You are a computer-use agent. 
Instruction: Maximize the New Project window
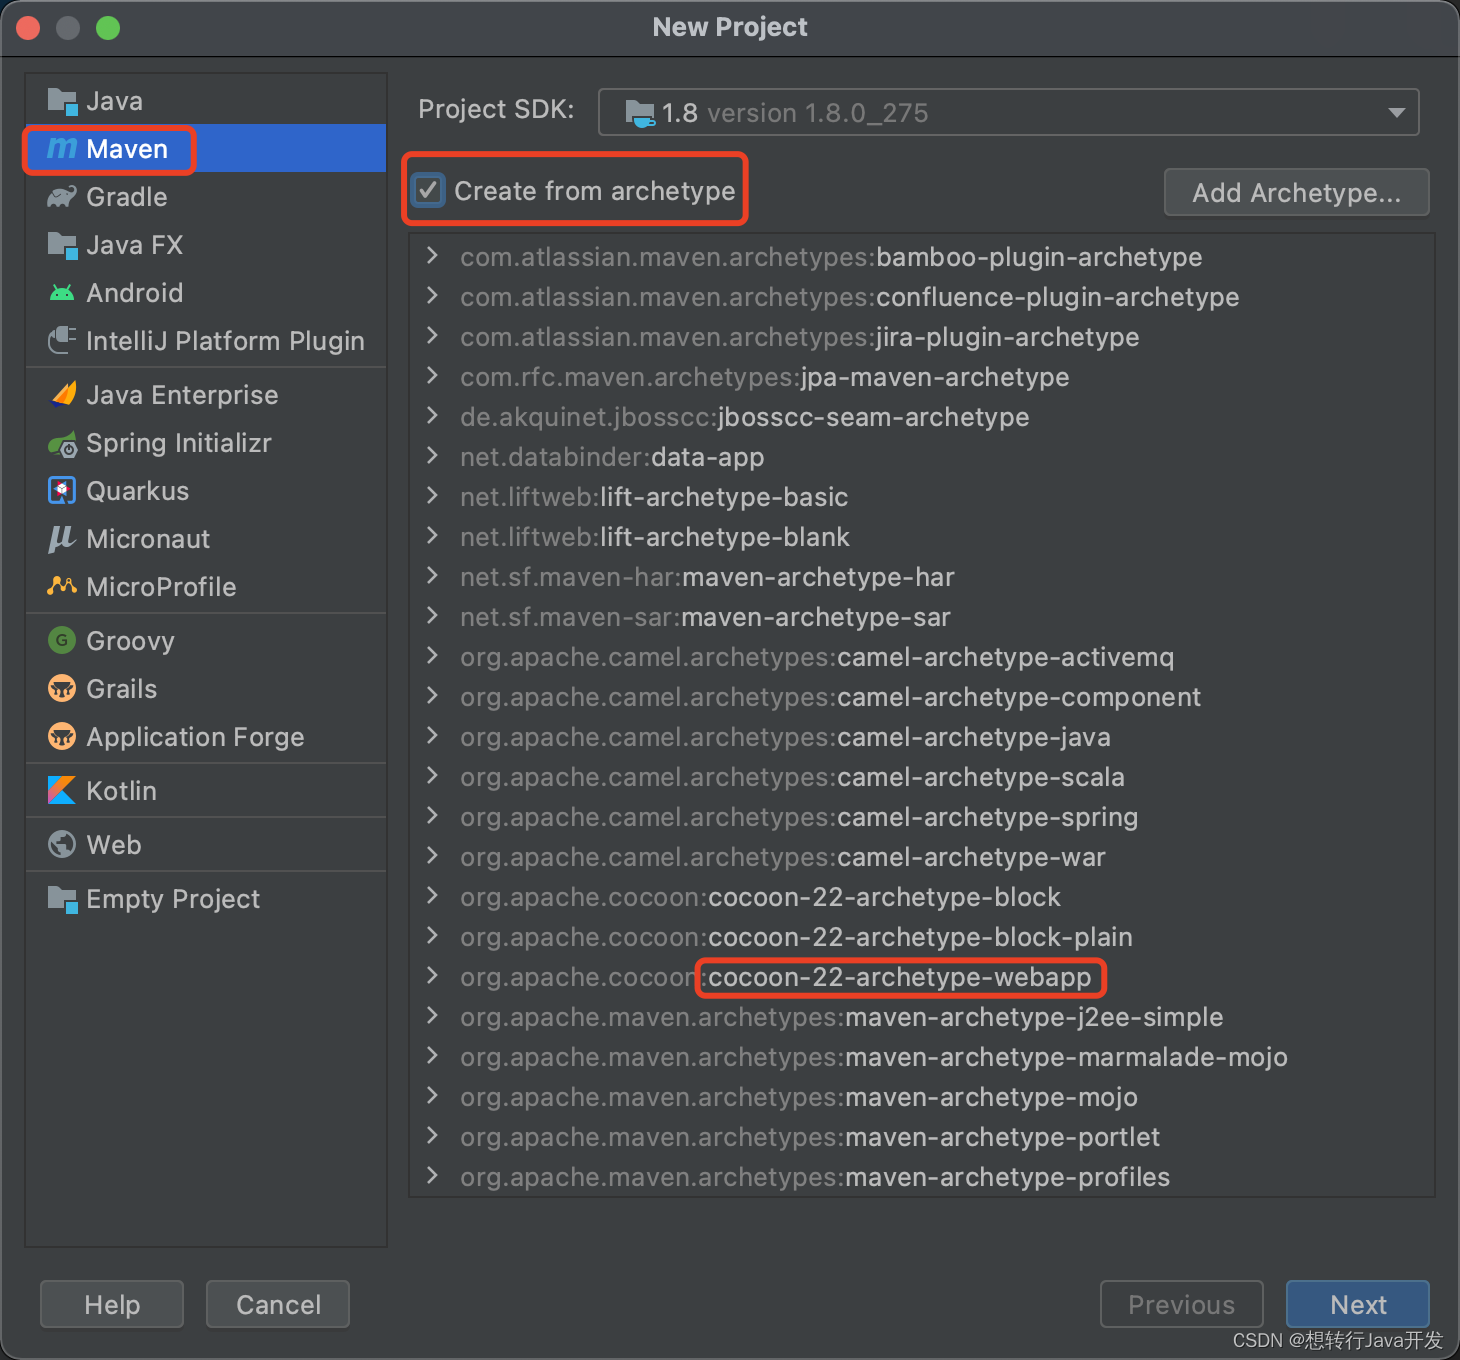[x=108, y=28]
